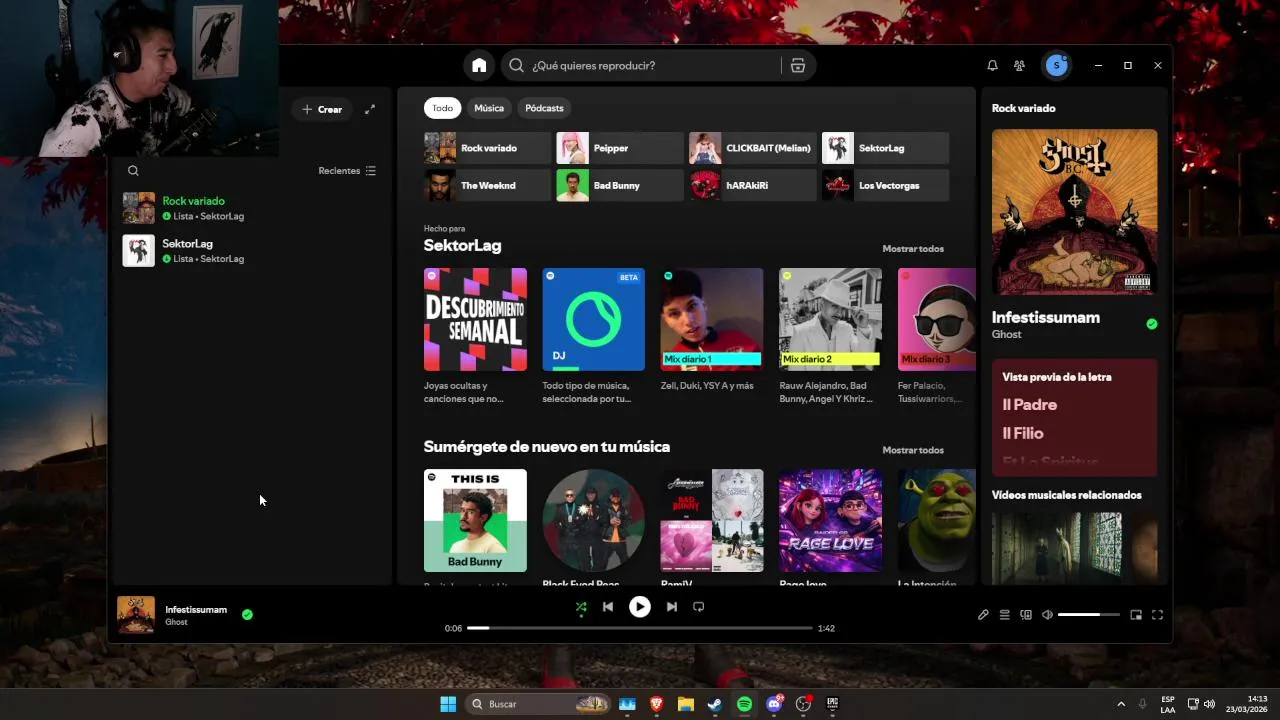1280x720 pixels.
Task: Open the Recientes sort dropdown
Action: click(347, 171)
